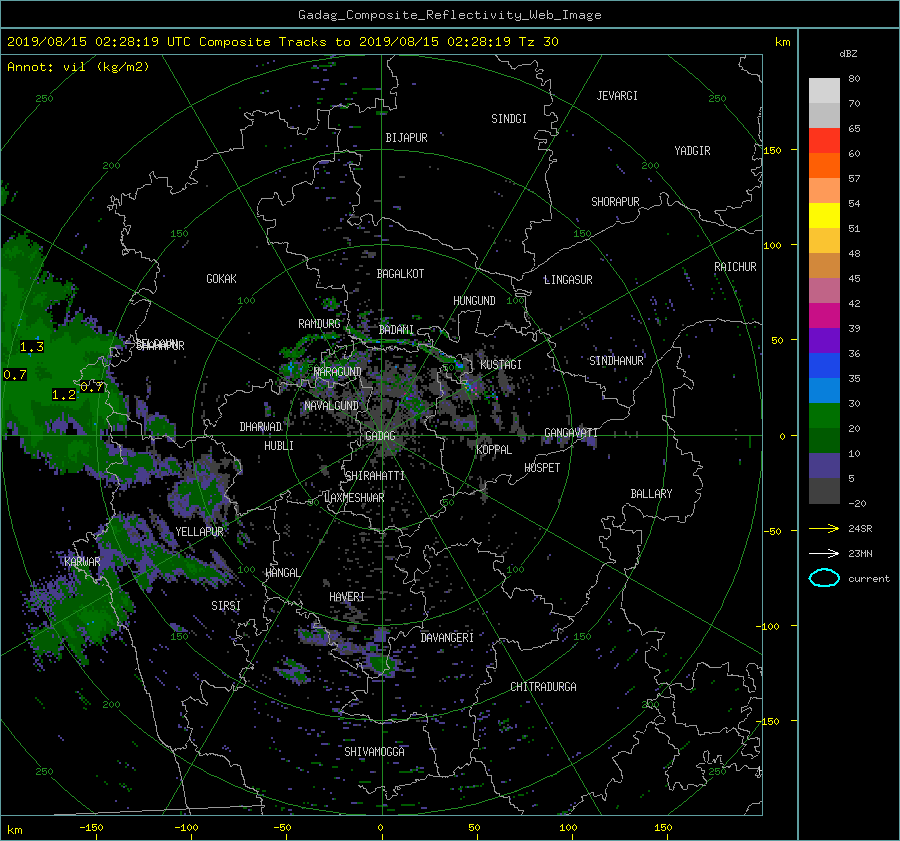Click the RAMDURG city label
Screen dimensions: 900x841
click(319, 324)
